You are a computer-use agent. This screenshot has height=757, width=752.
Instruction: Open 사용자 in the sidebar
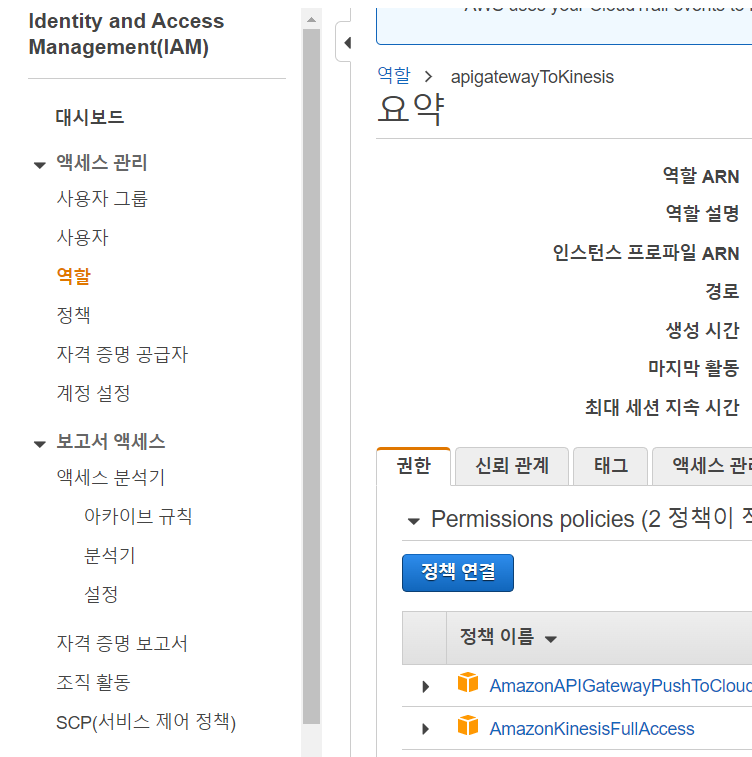pos(83,238)
